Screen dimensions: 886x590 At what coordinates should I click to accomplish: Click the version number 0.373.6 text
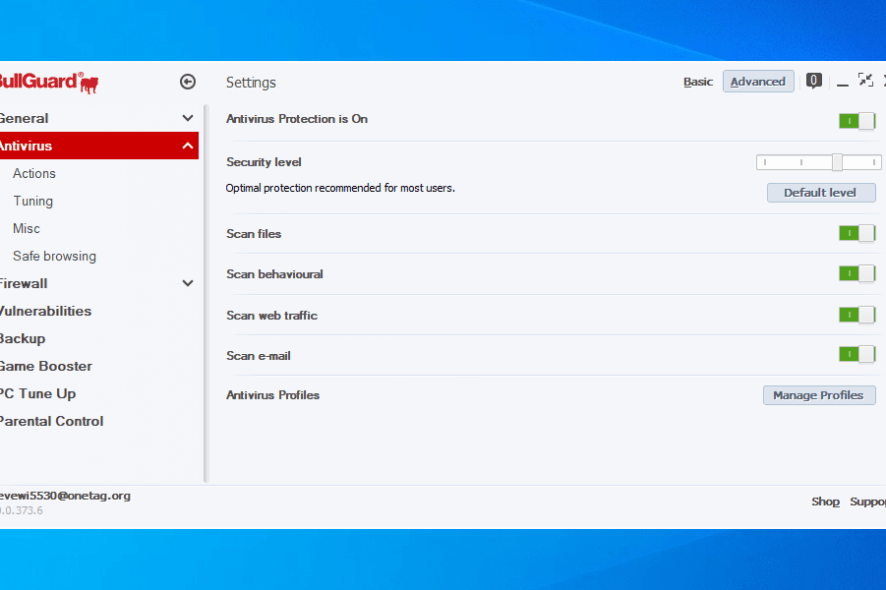[21, 510]
